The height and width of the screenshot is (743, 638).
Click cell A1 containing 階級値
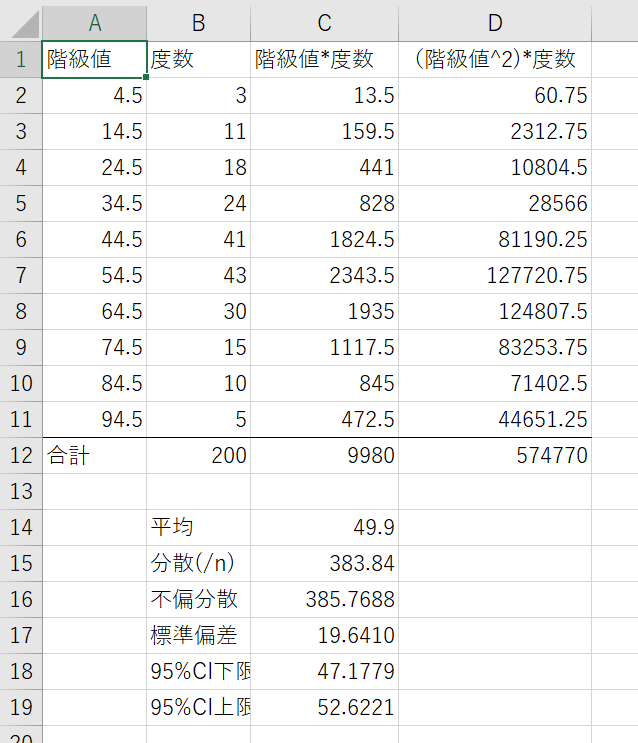(94, 59)
